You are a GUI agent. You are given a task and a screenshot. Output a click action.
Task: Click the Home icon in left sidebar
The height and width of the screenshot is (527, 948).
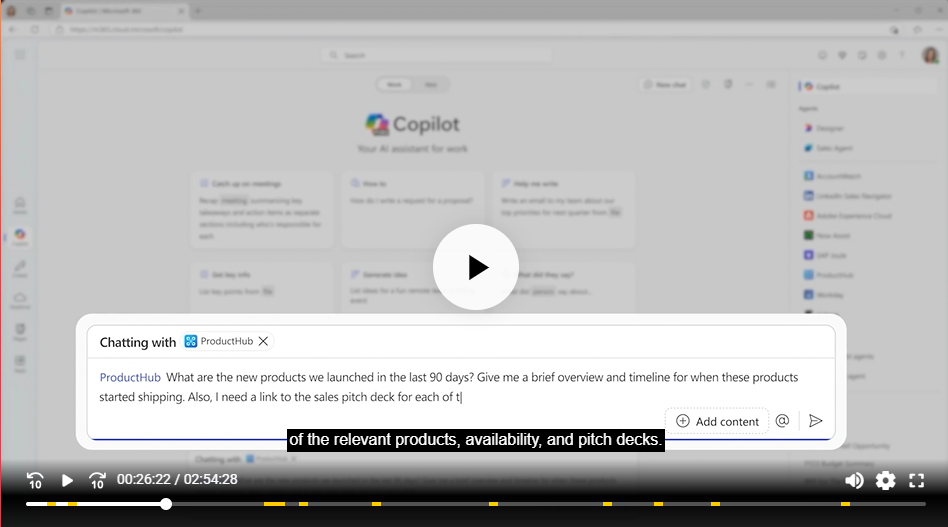(x=20, y=205)
